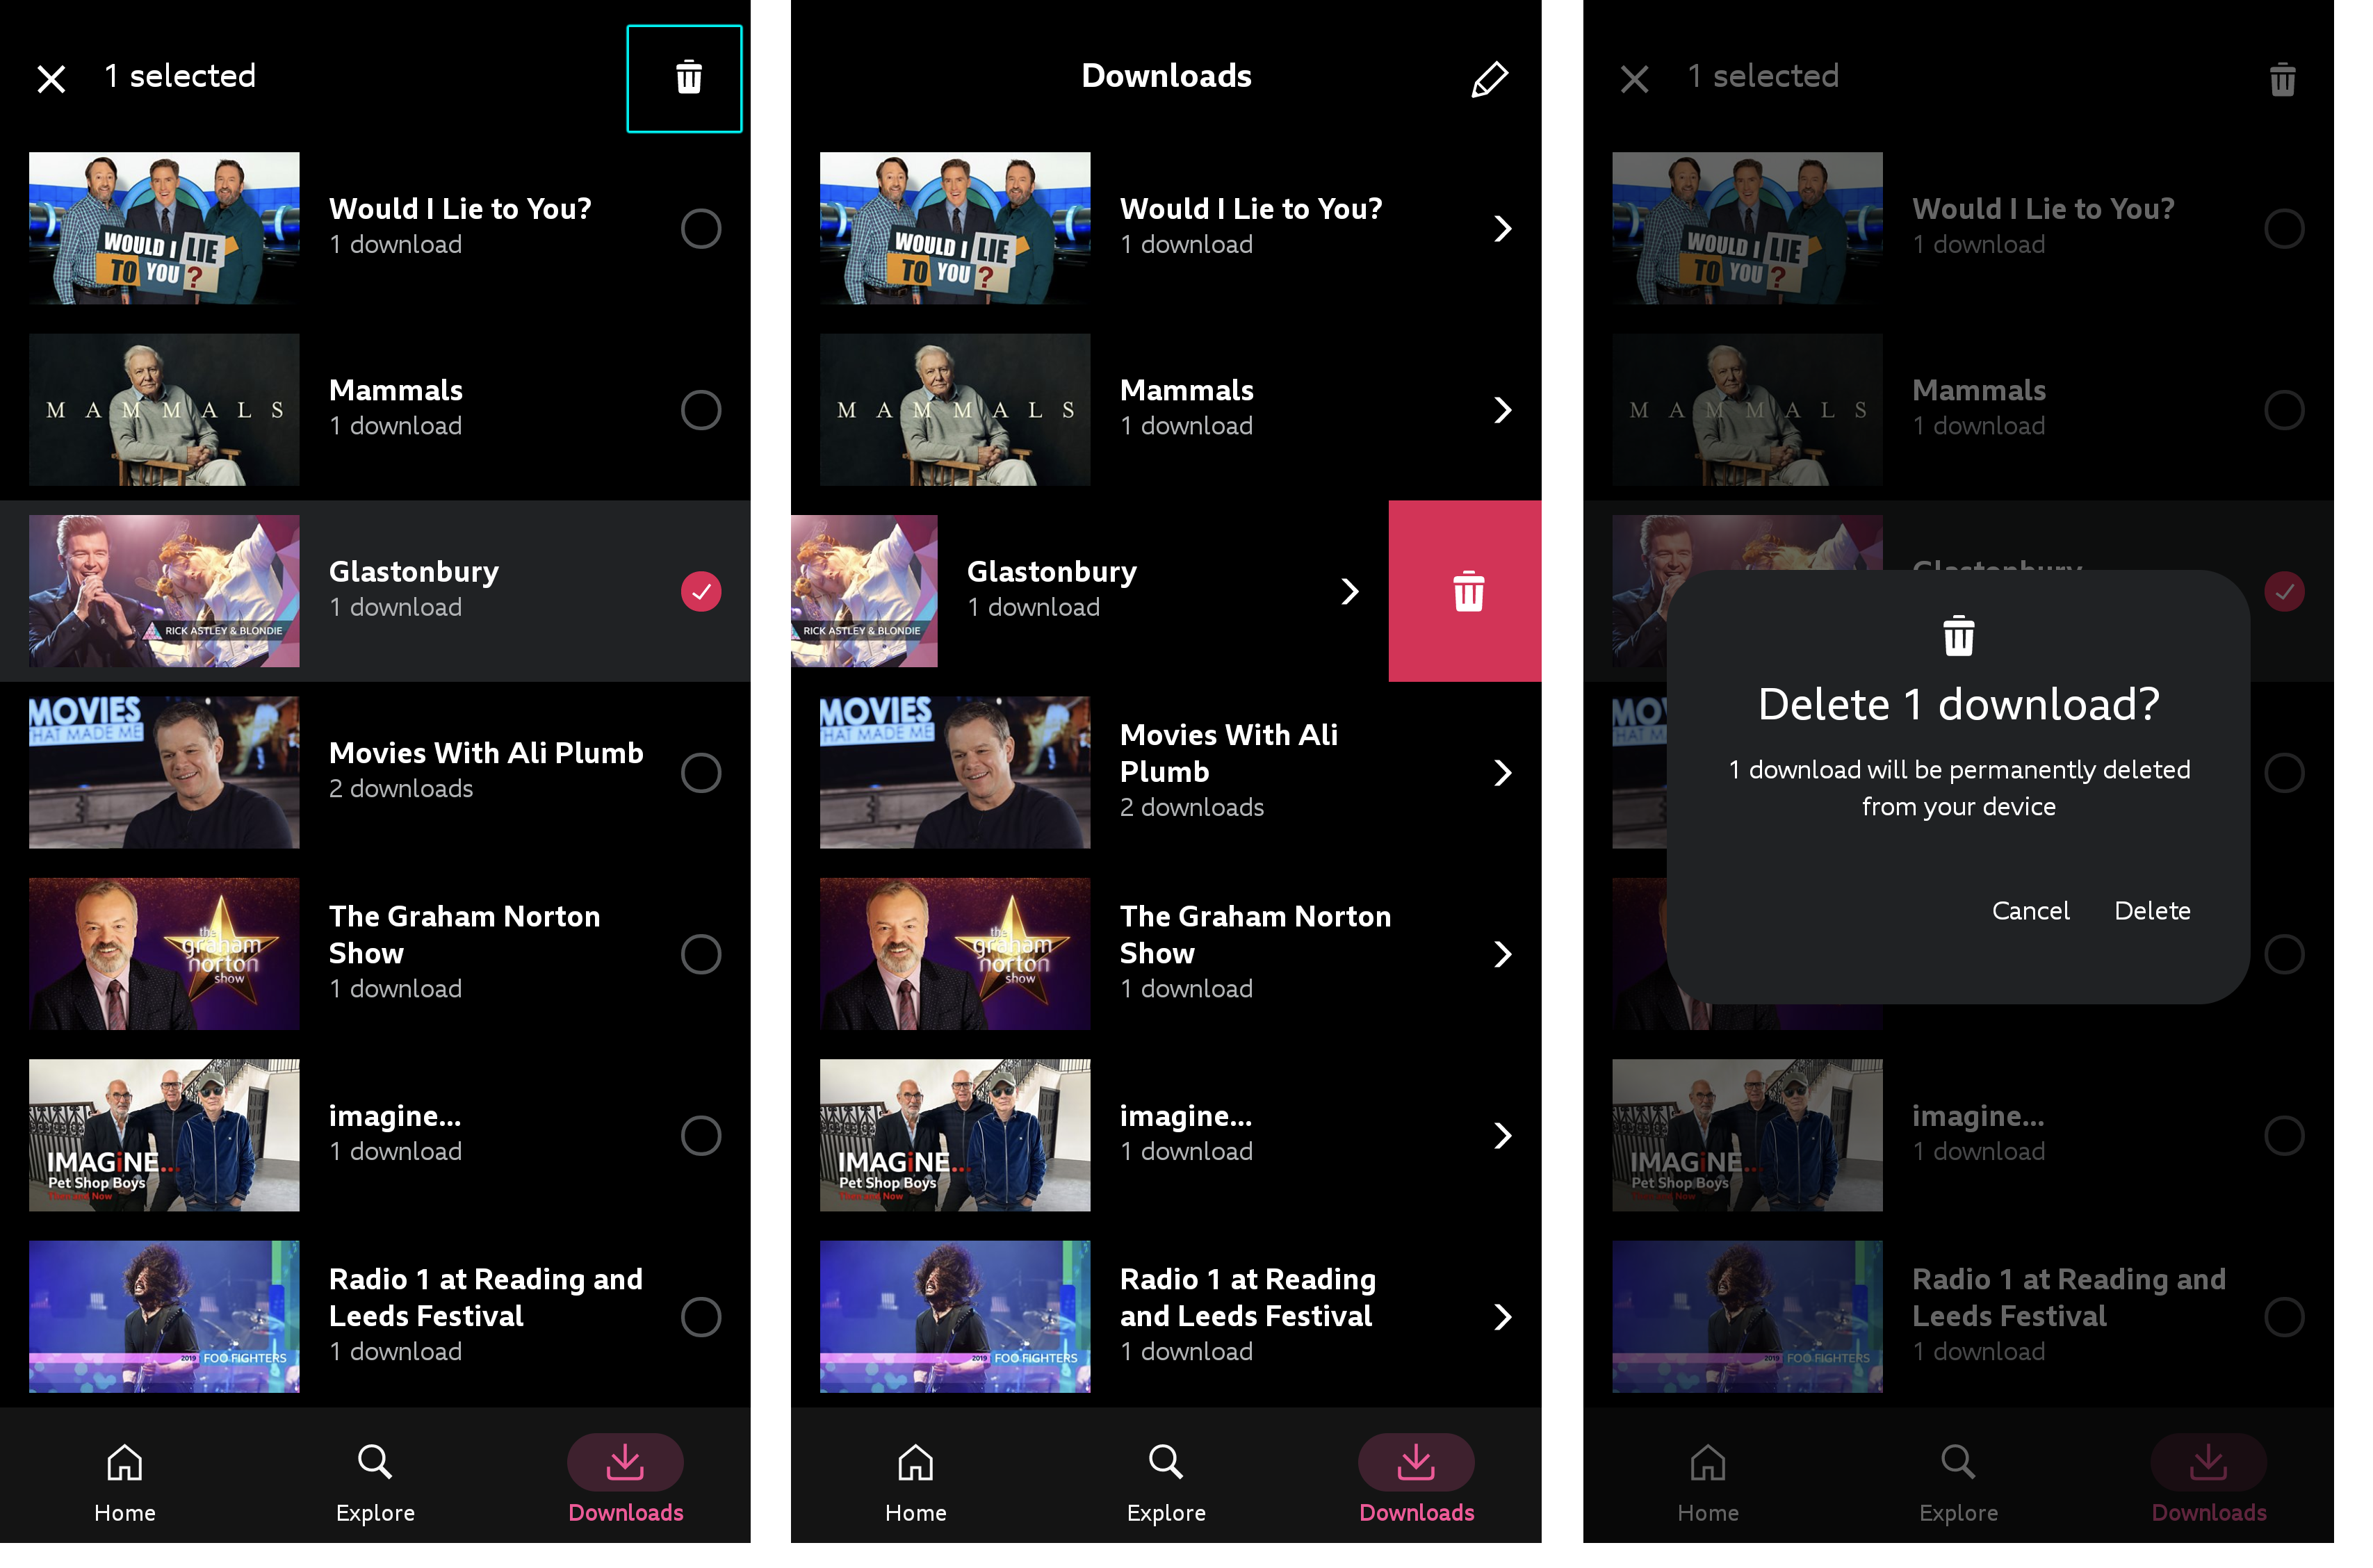Deselect the checked Glastonbury item
Screen dimensions: 2373x1568
coord(701,591)
